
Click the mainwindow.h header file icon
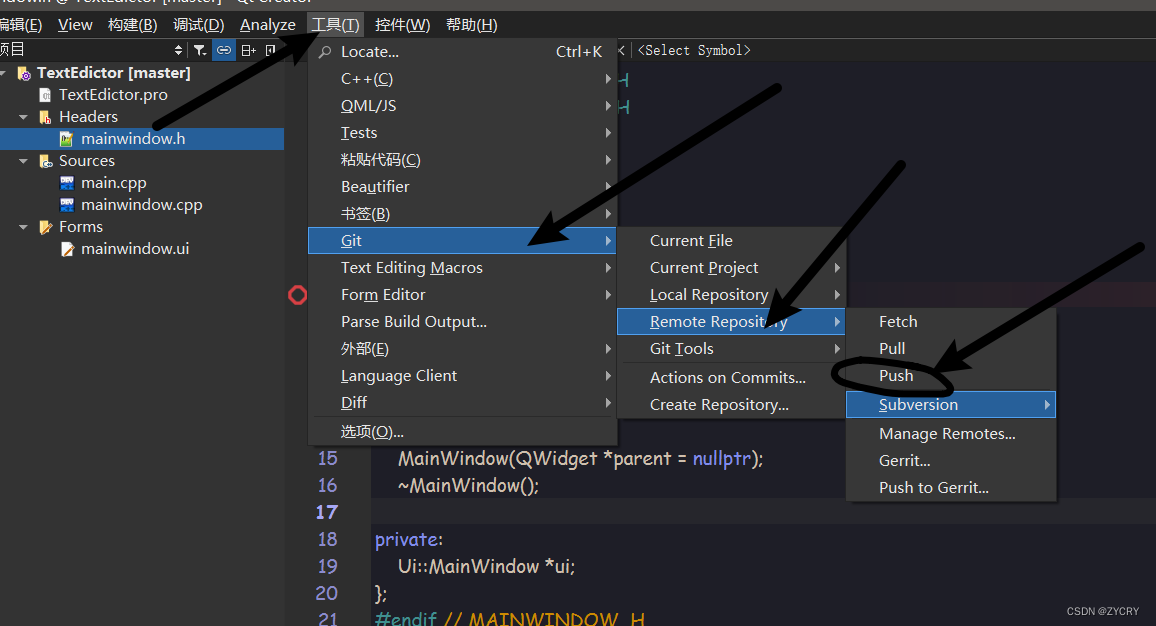click(66, 139)
